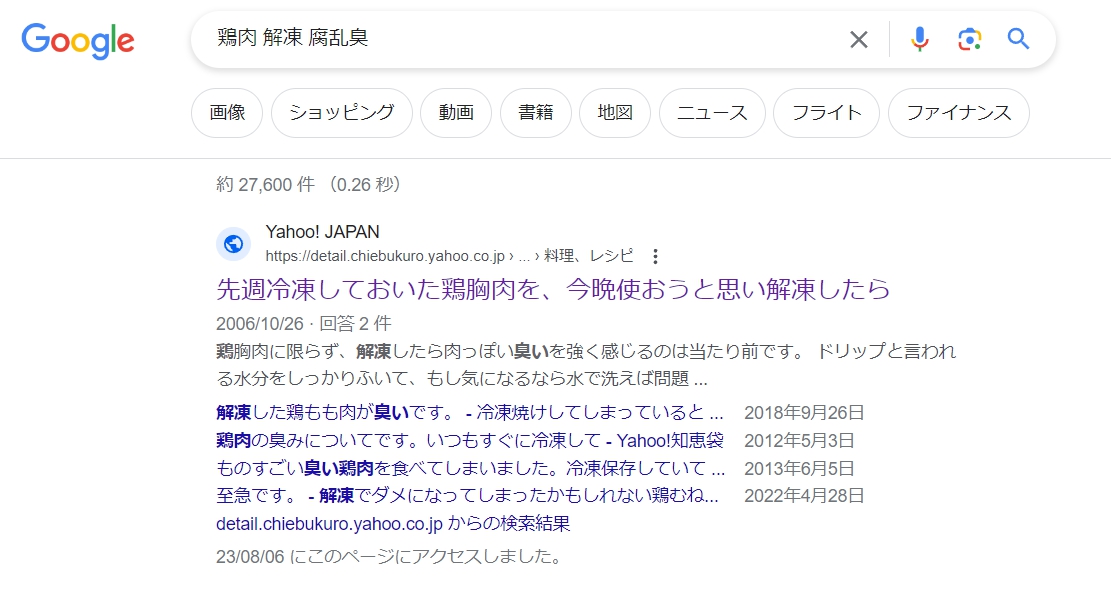Click the date 2013年6月5日
Screen dimensions: 1111x598
coord(799,468)
